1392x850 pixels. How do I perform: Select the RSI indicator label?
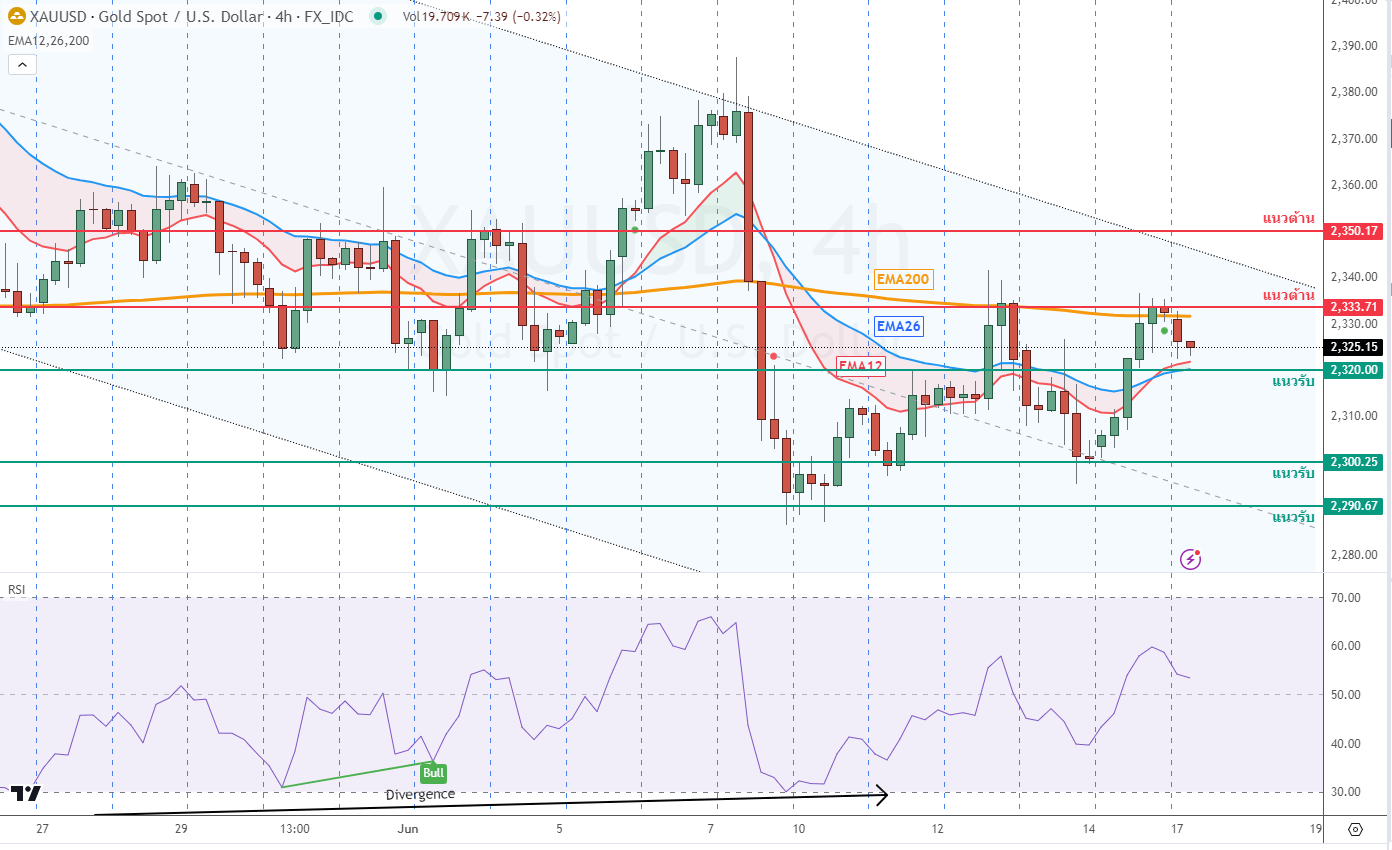click(x=16, y=590)
